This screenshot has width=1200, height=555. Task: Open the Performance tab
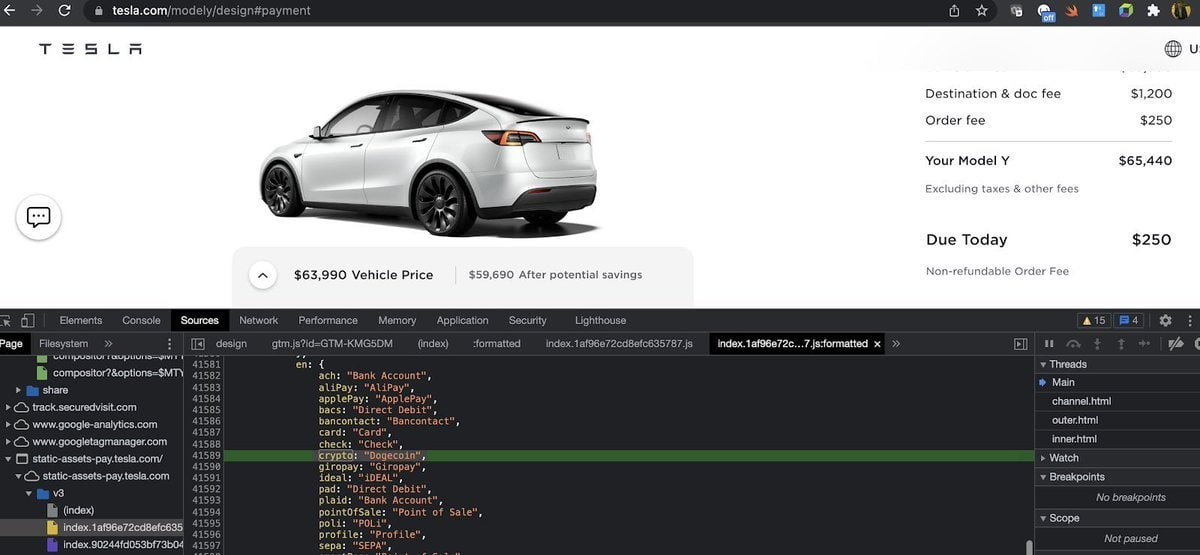click(x=328, y=321)
